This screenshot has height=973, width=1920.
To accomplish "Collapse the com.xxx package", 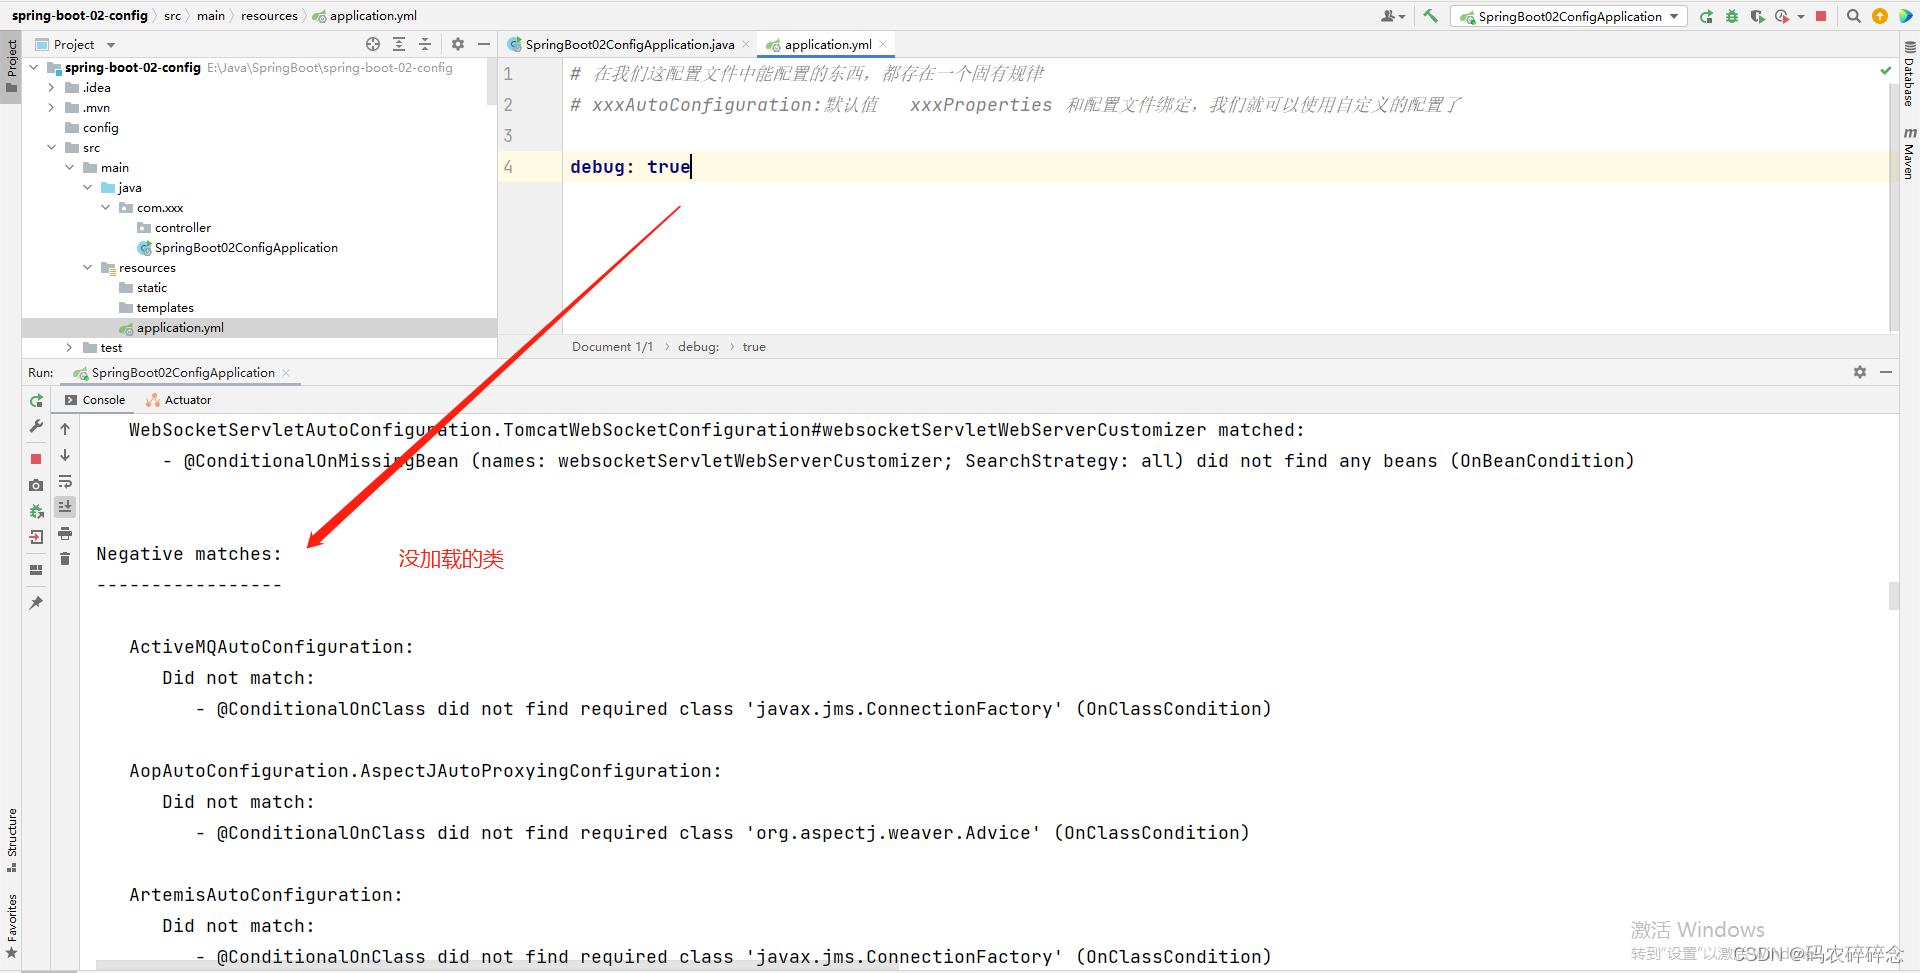I will pyautogui.click(x=106, y=207).
